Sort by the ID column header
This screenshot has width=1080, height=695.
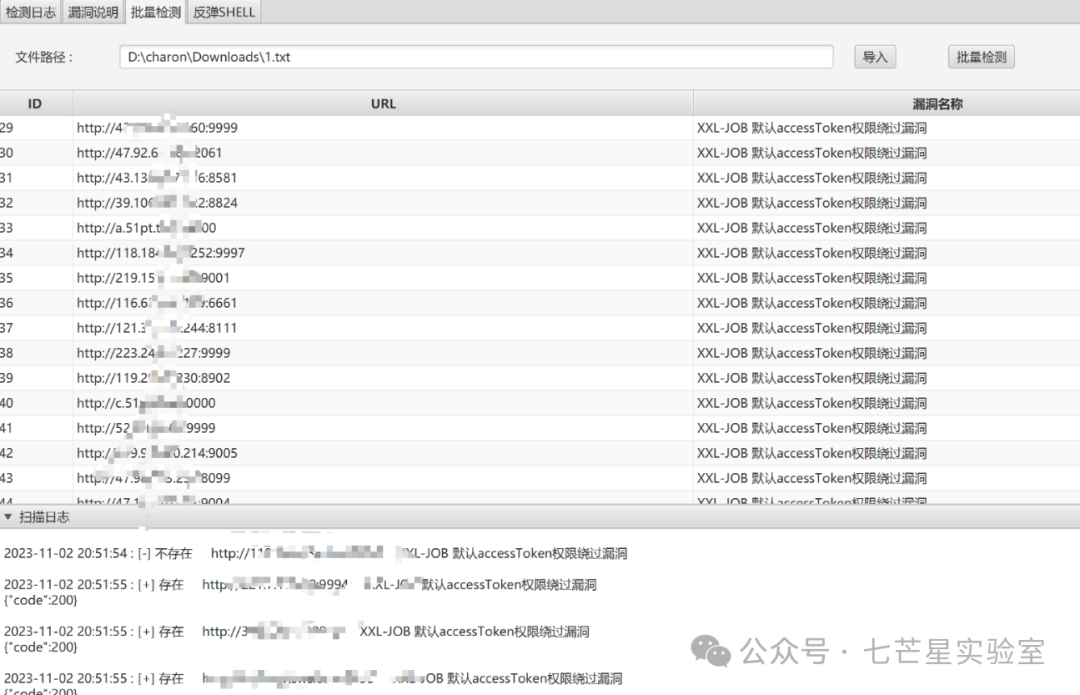(x=35, y=103)
